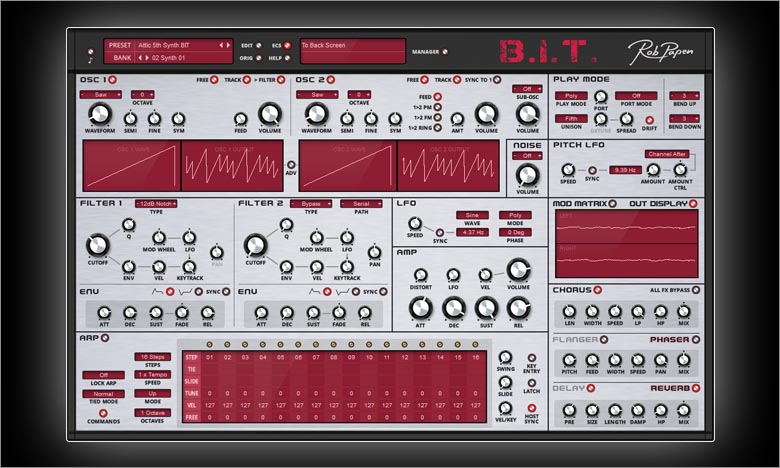
Task: Toggle OSC 1 to FILTER routing button
Action: point(281,80)
